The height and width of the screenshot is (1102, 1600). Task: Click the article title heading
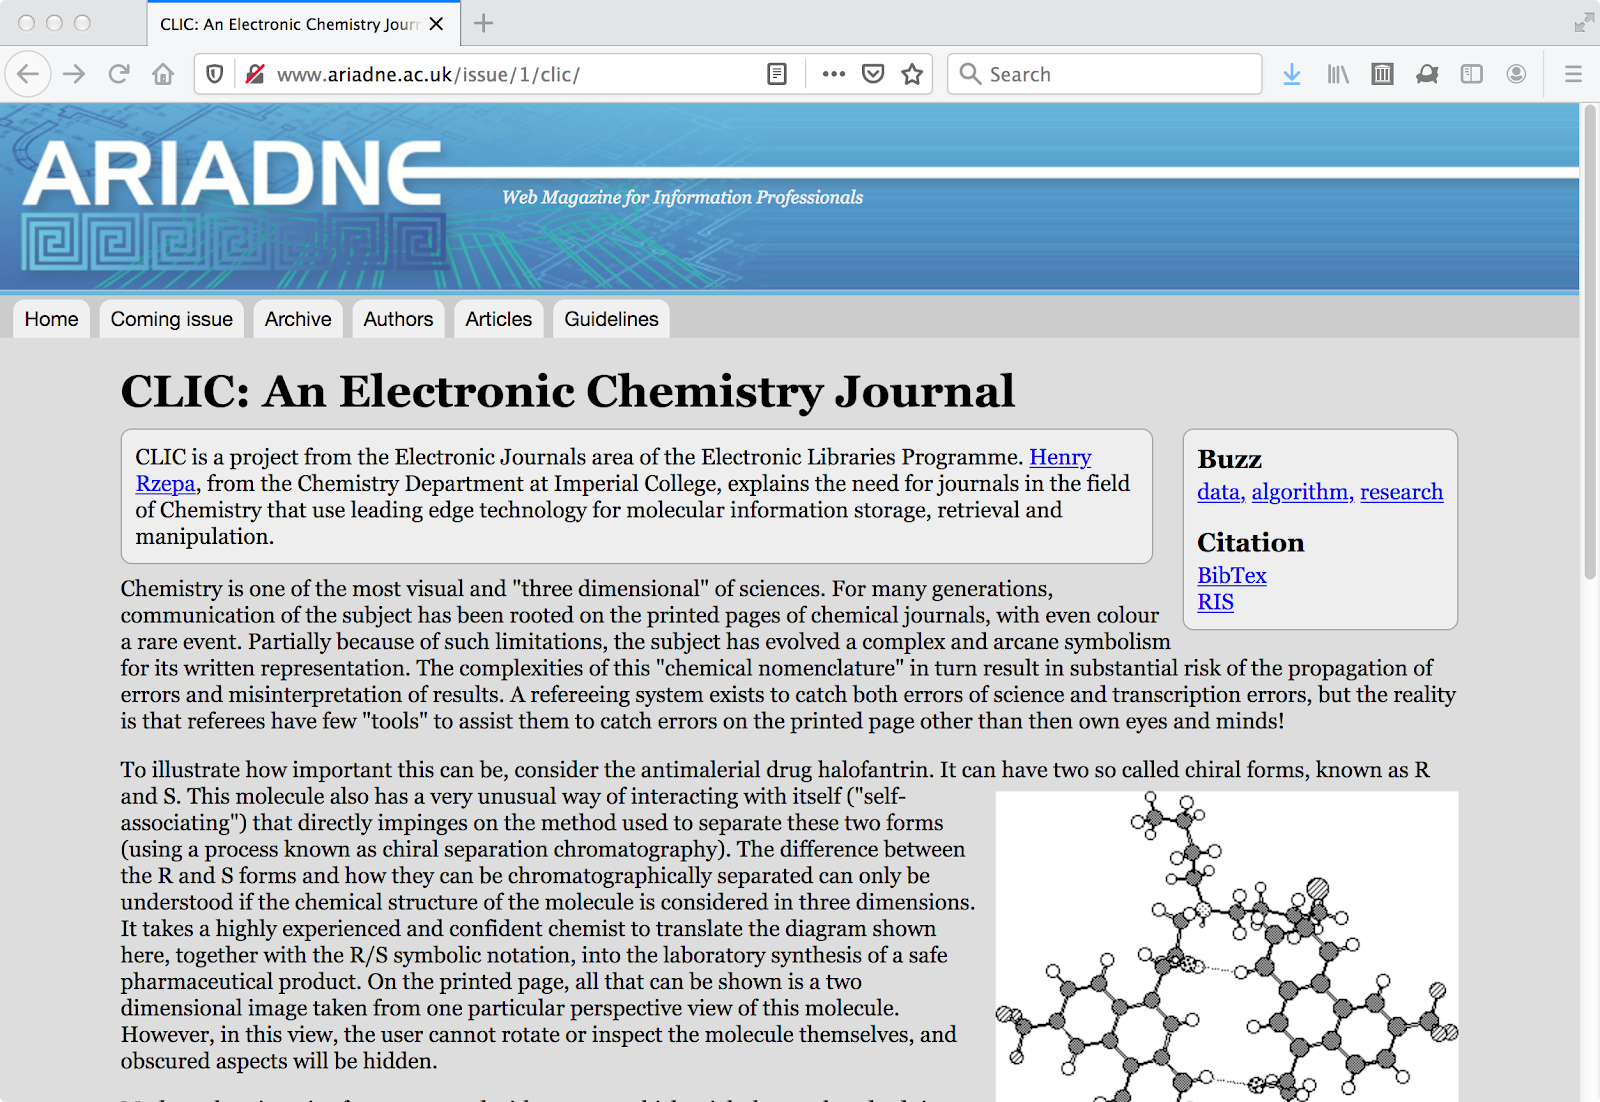click(x=568, y=391)
